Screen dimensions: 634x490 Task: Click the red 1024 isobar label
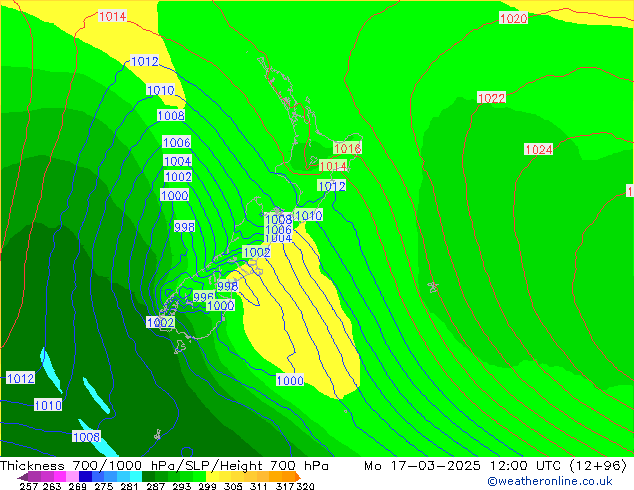(539, 149)
